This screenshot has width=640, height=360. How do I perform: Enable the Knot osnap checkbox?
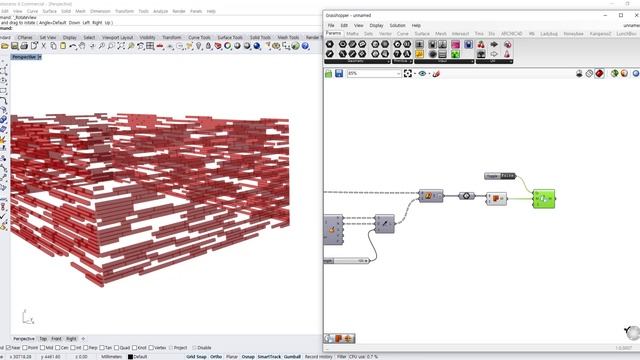134,348
